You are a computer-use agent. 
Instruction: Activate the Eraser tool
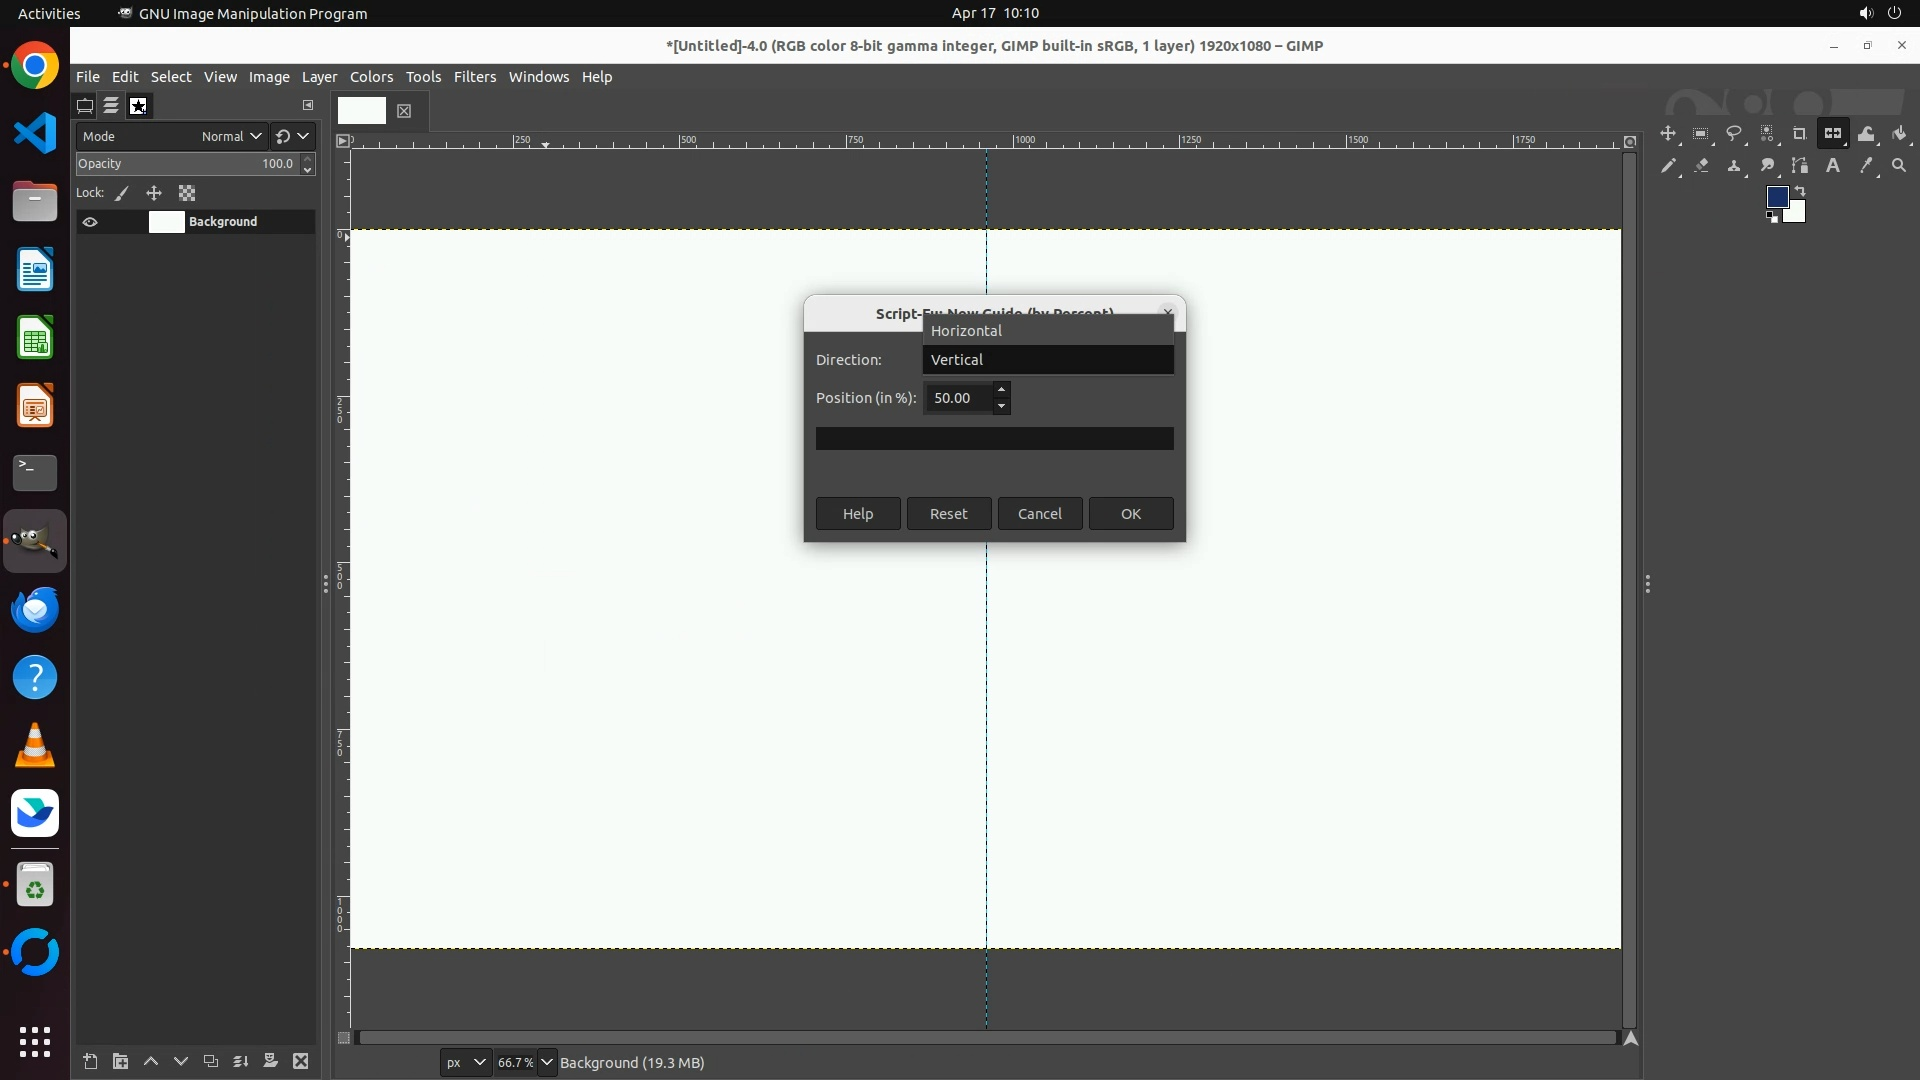pos(1701,166)
